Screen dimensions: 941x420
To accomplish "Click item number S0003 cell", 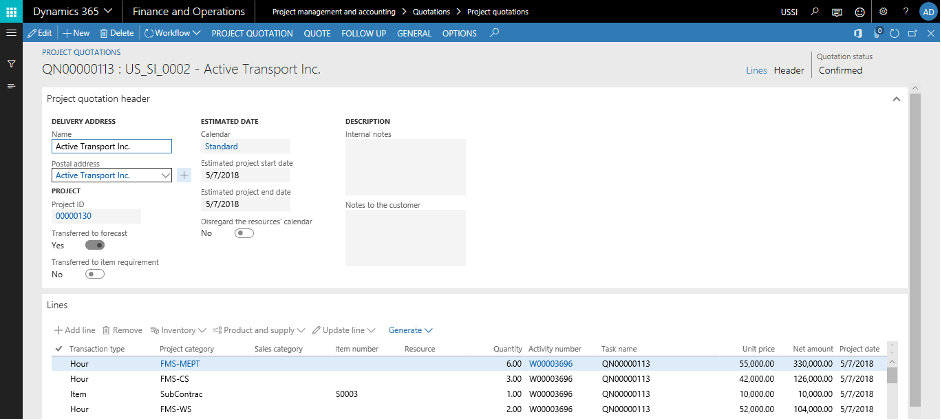I will click(348, 394).
